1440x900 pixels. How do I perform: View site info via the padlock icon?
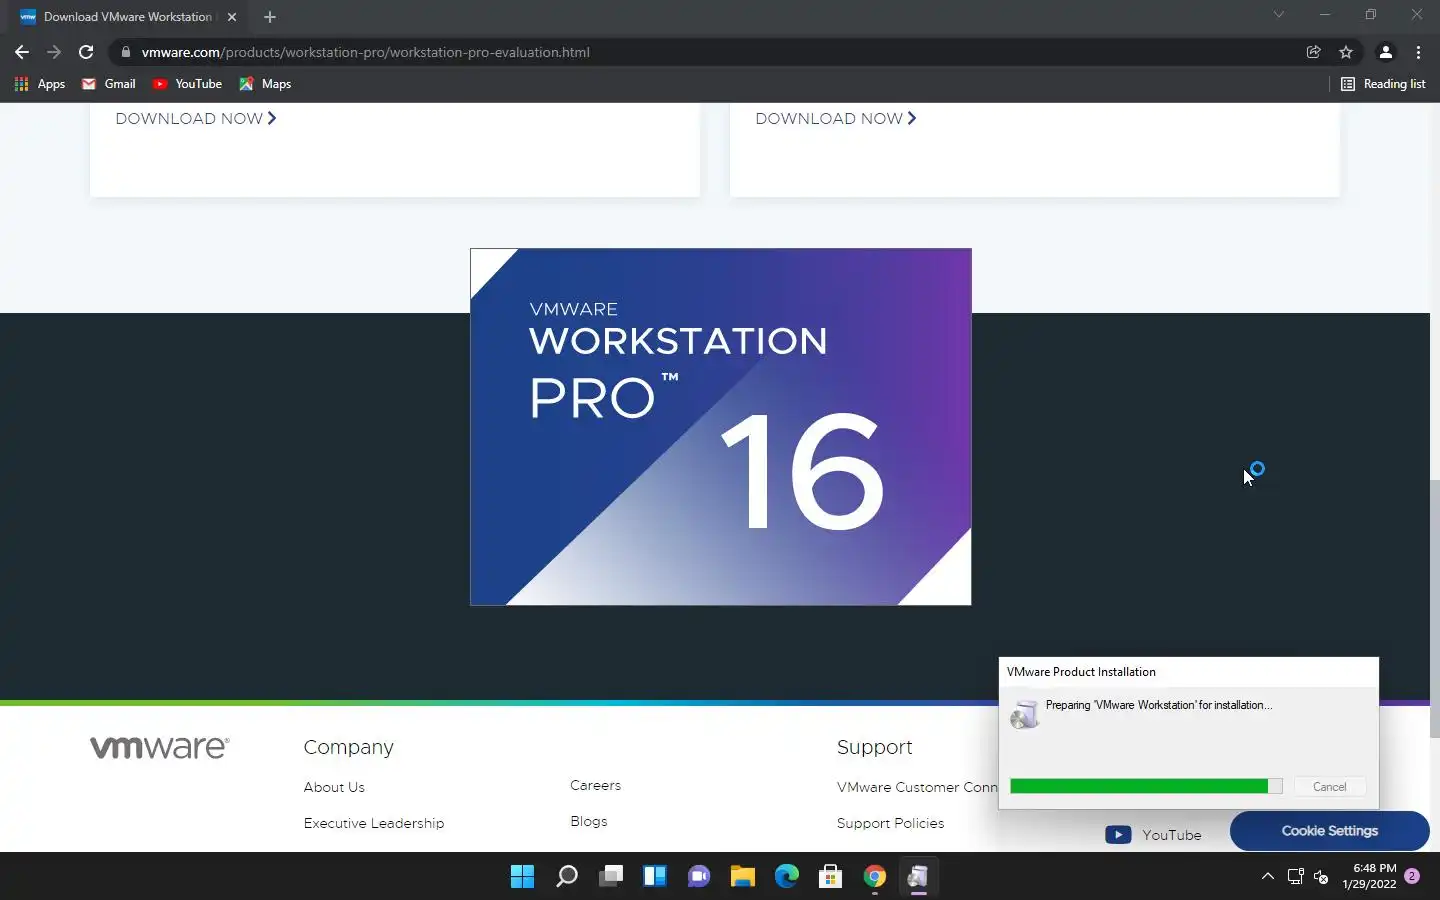point(125,52)
